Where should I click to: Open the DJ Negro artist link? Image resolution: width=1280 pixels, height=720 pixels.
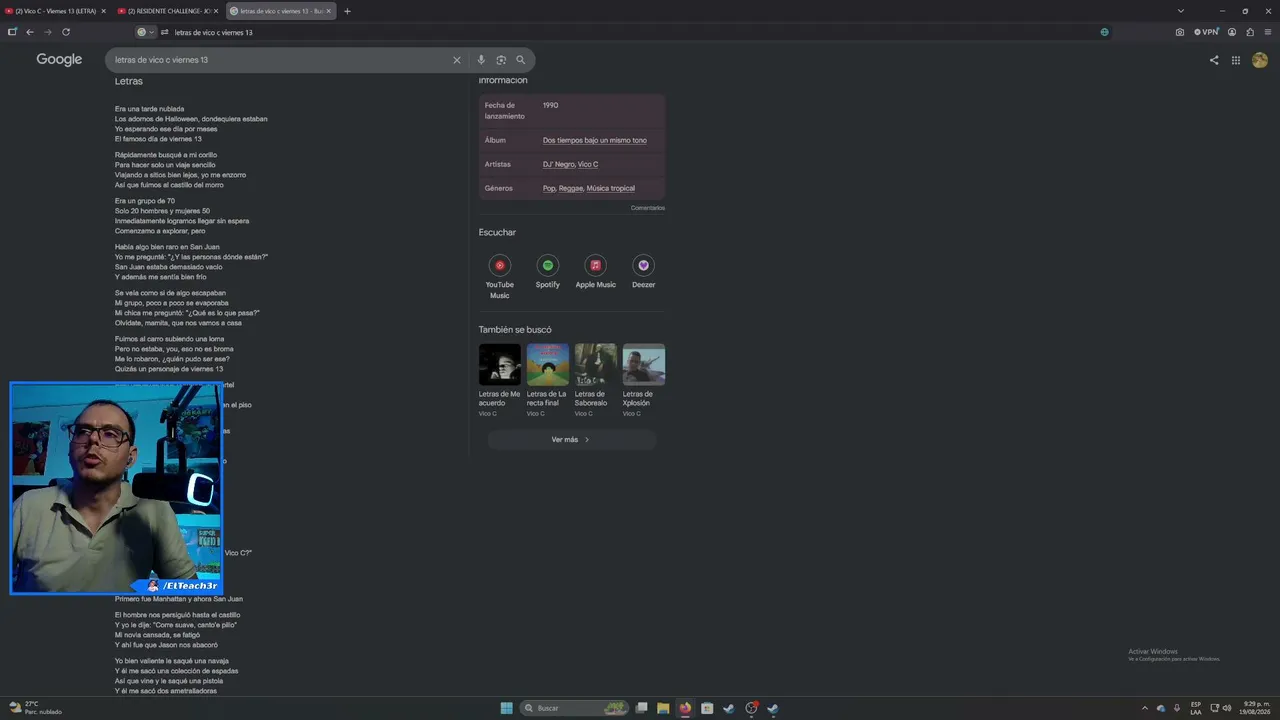coord(559,164)
